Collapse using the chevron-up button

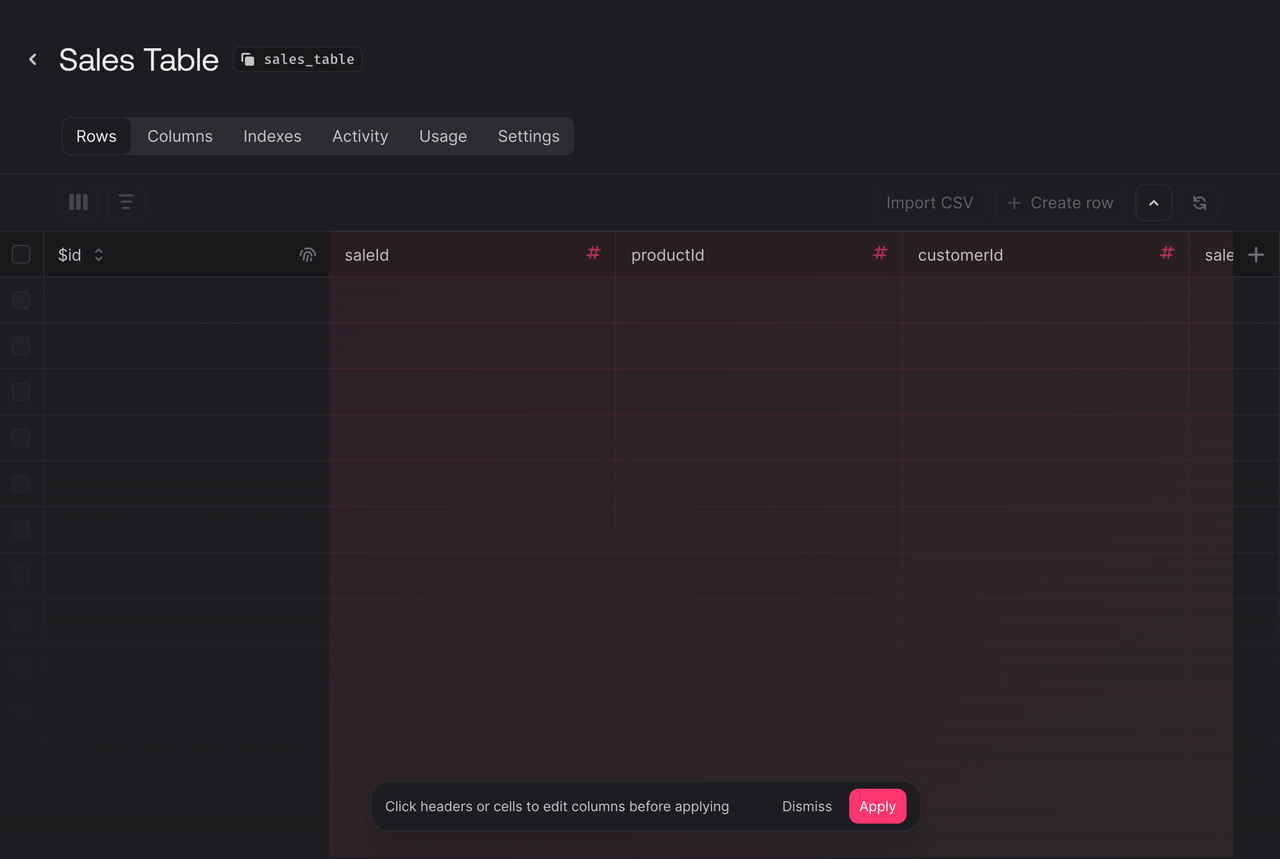(1153, 203)
